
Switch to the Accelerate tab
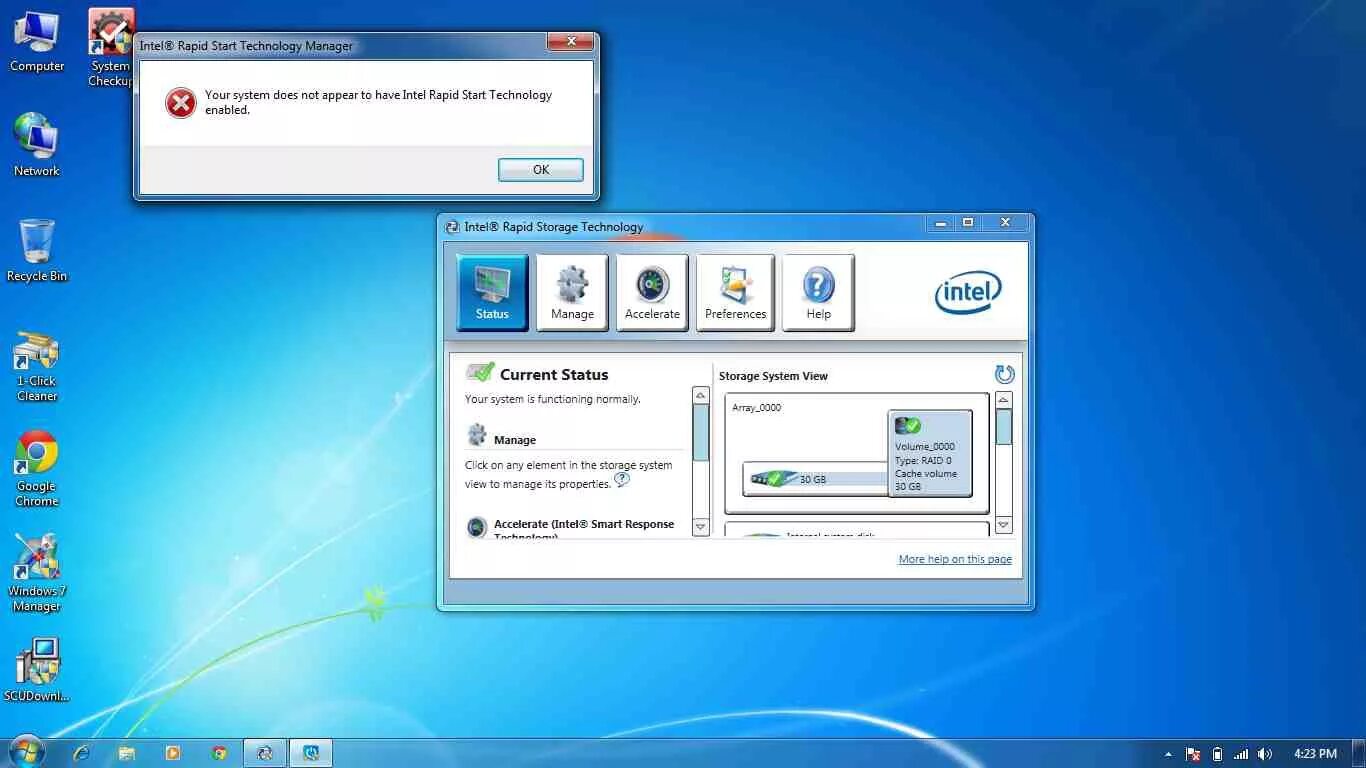coord(652,292)
